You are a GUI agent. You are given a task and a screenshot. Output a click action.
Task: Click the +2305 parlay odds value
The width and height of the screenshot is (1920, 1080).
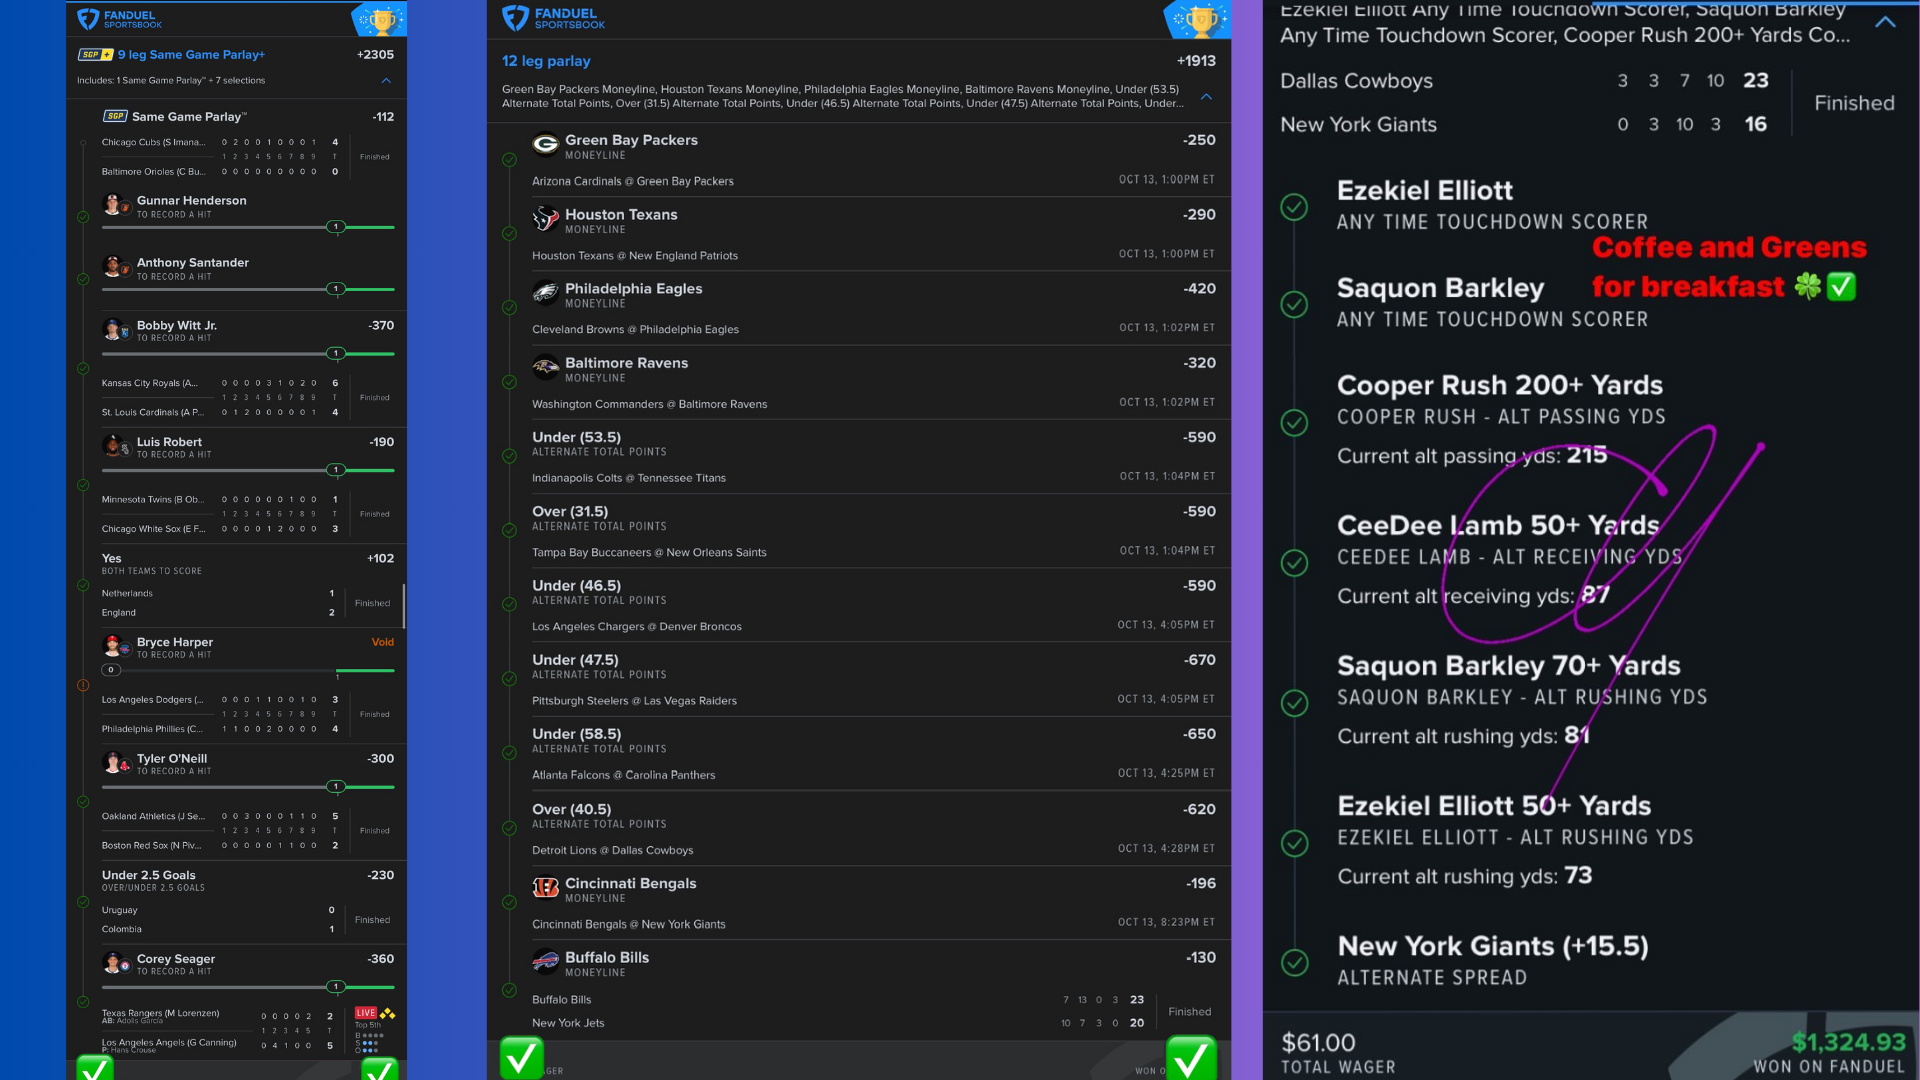pos(375,55)
